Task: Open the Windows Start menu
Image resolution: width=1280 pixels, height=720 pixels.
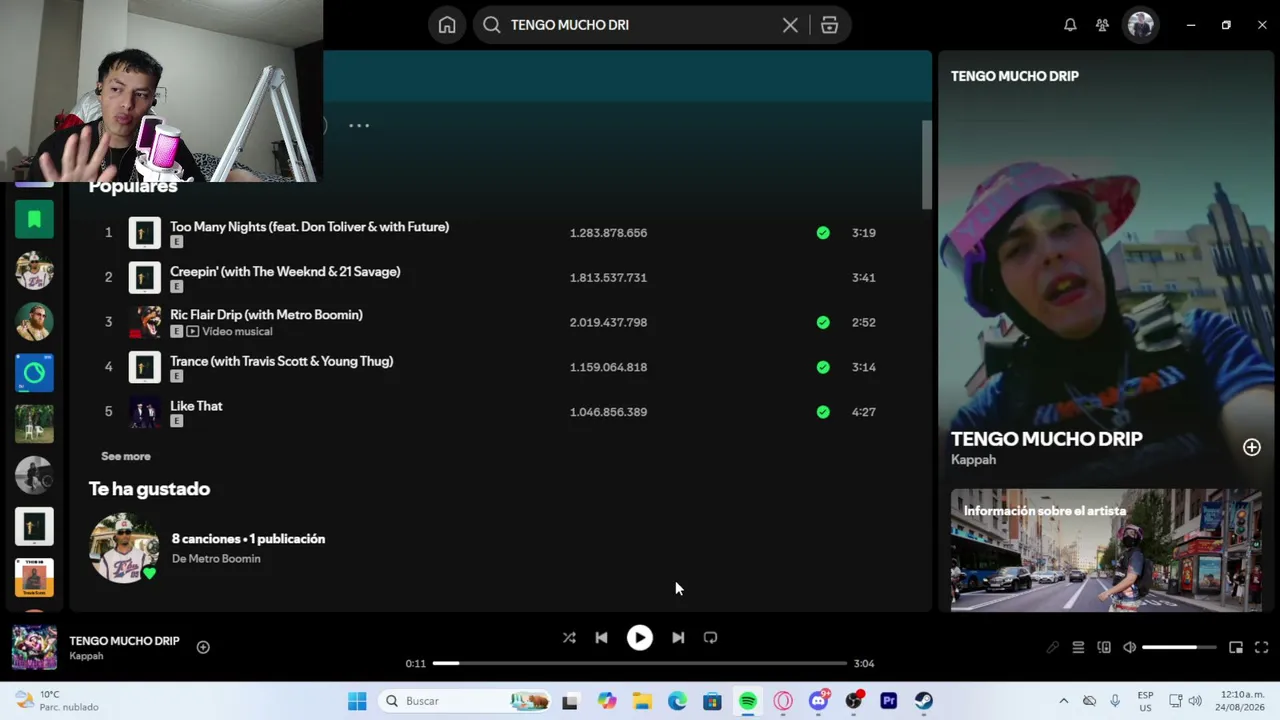Action: click(x=357, y=701)
